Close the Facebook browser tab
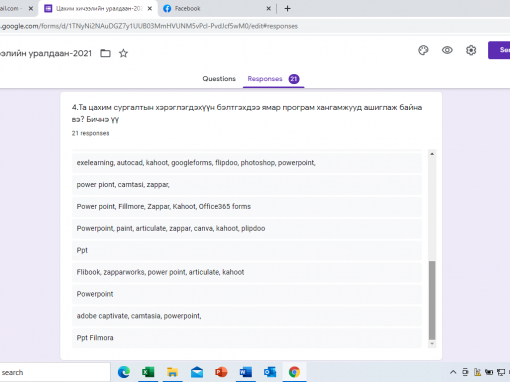The height and width of the screenshot is (382, 510). [x=268, y=9]
